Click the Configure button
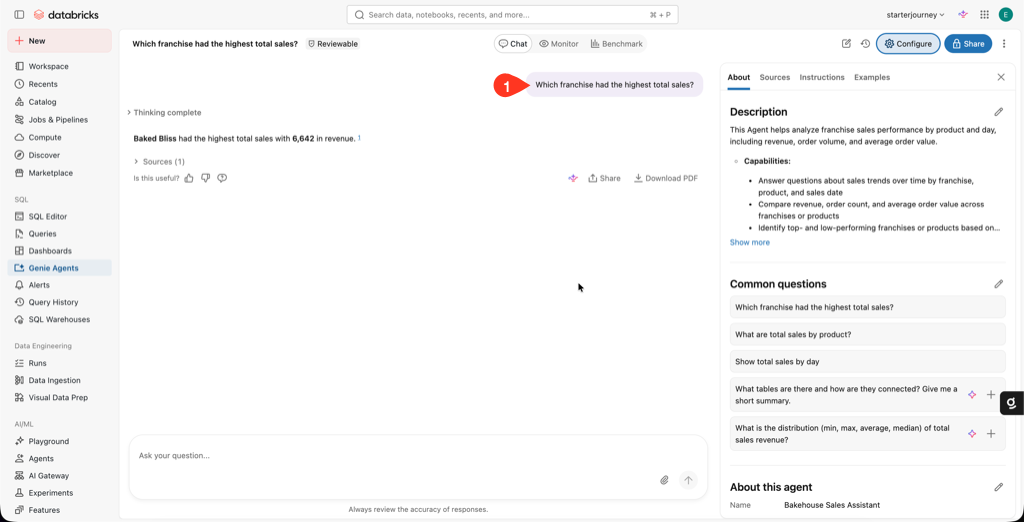1024x522 pixels. pyautogui.click(x=908, y=44)
